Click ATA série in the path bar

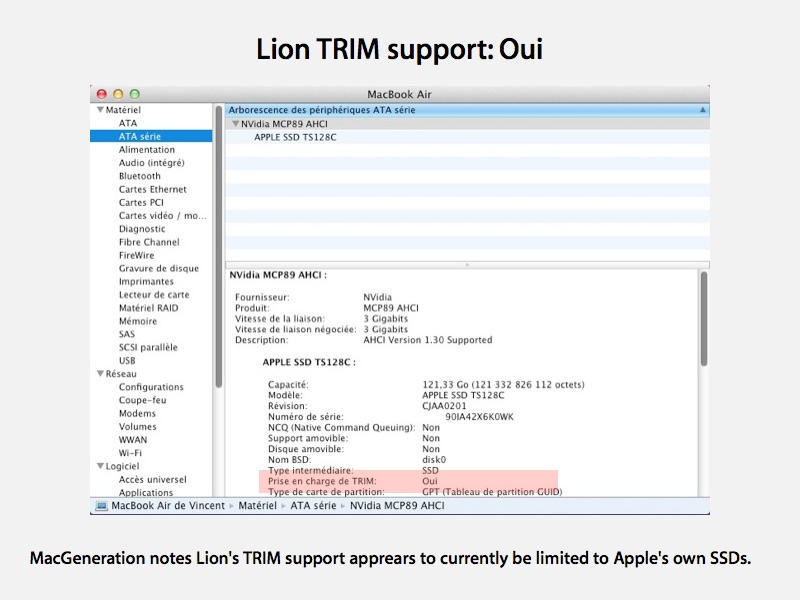(x=313, y=506)
